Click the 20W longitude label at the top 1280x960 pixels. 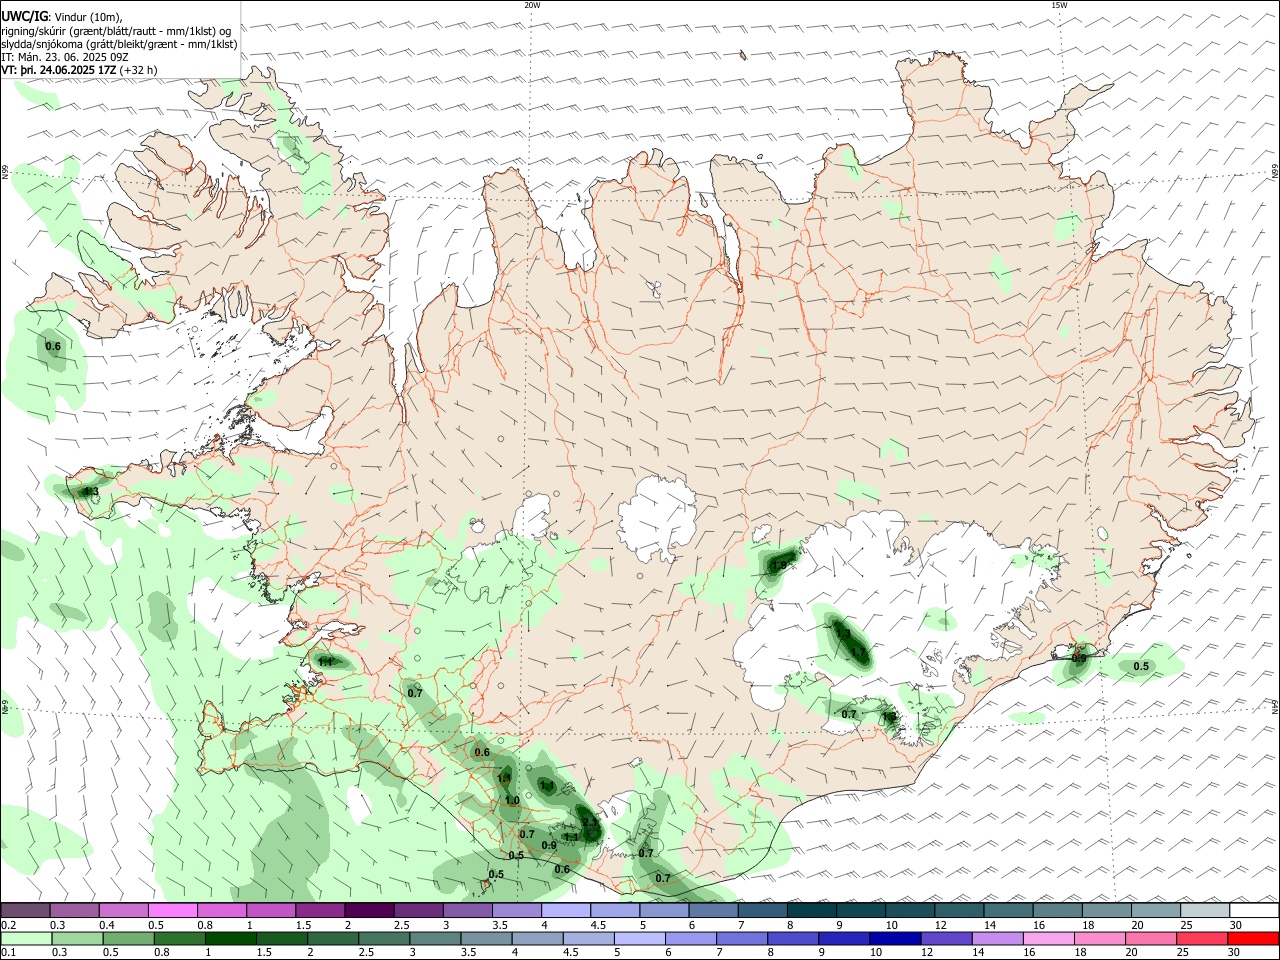click(532, 5)
